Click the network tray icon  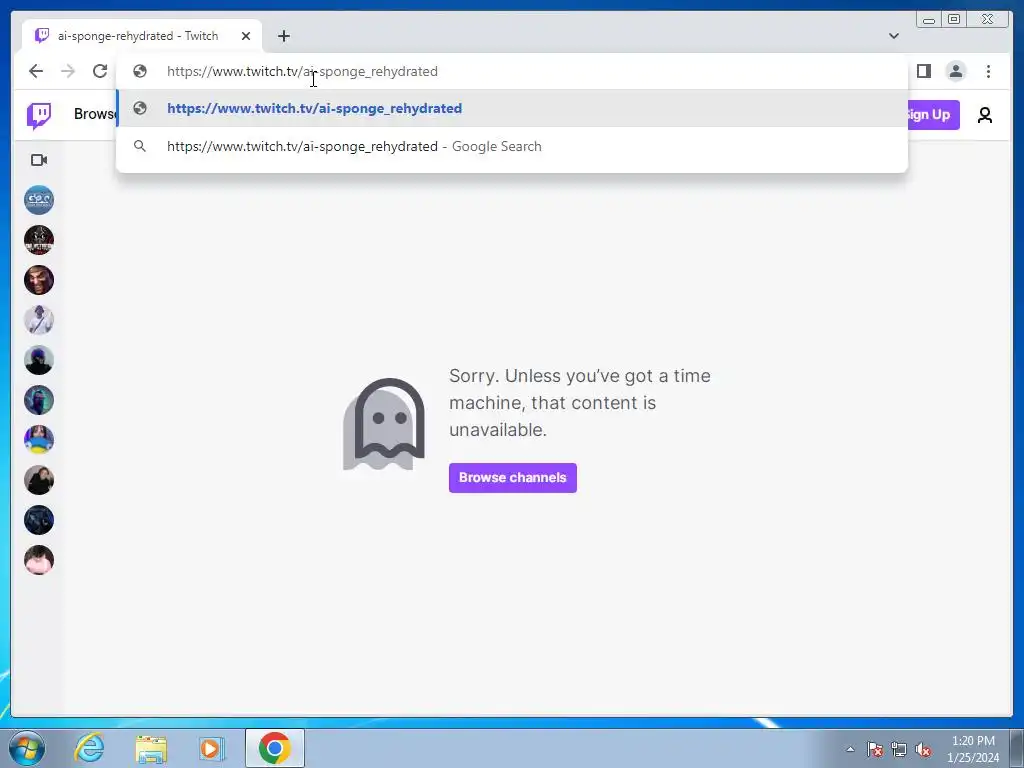(899, 749)
